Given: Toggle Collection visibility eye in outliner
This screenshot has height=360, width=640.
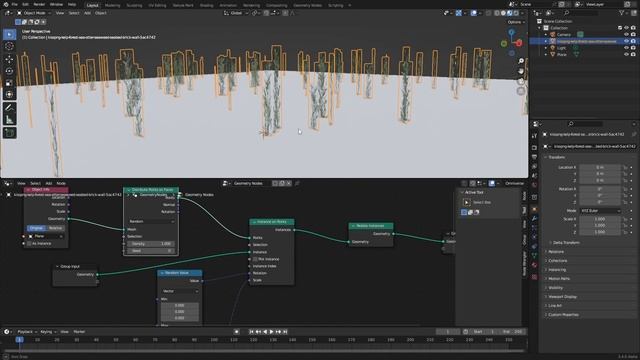Looking at the screenshot, I should coord(626,28).
